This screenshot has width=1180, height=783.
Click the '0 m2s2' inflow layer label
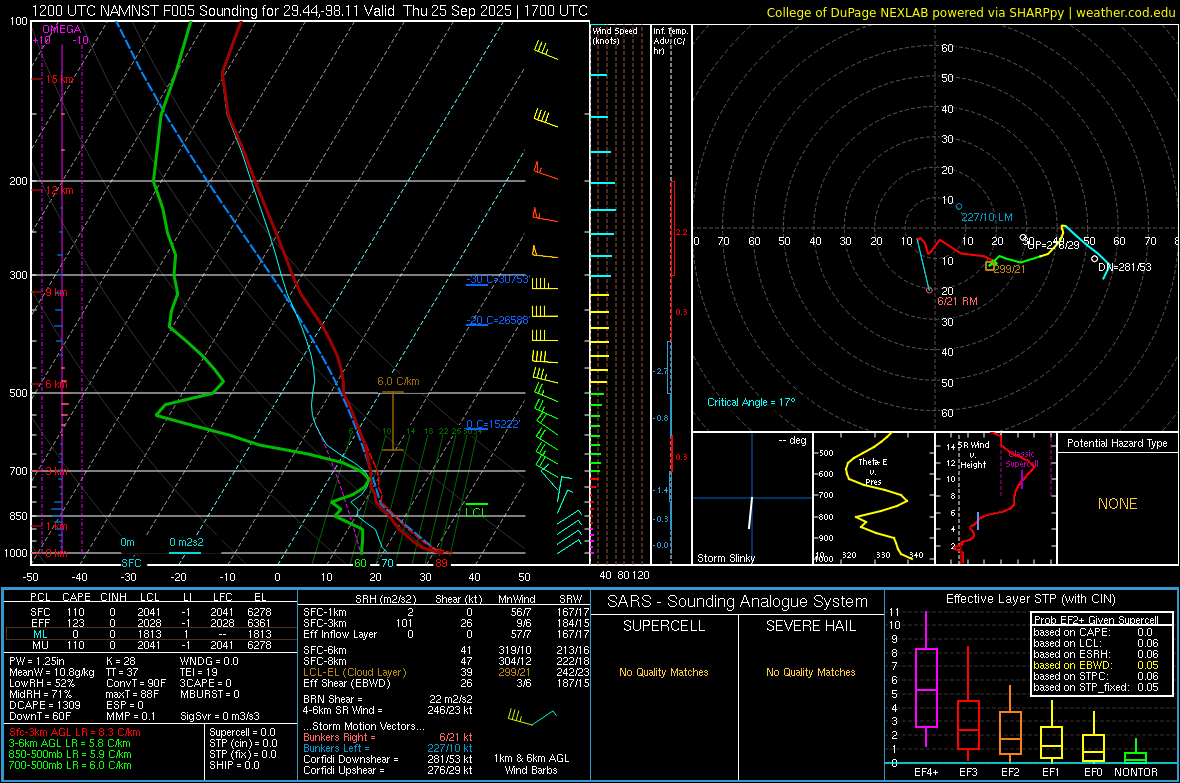coord(186,542)
